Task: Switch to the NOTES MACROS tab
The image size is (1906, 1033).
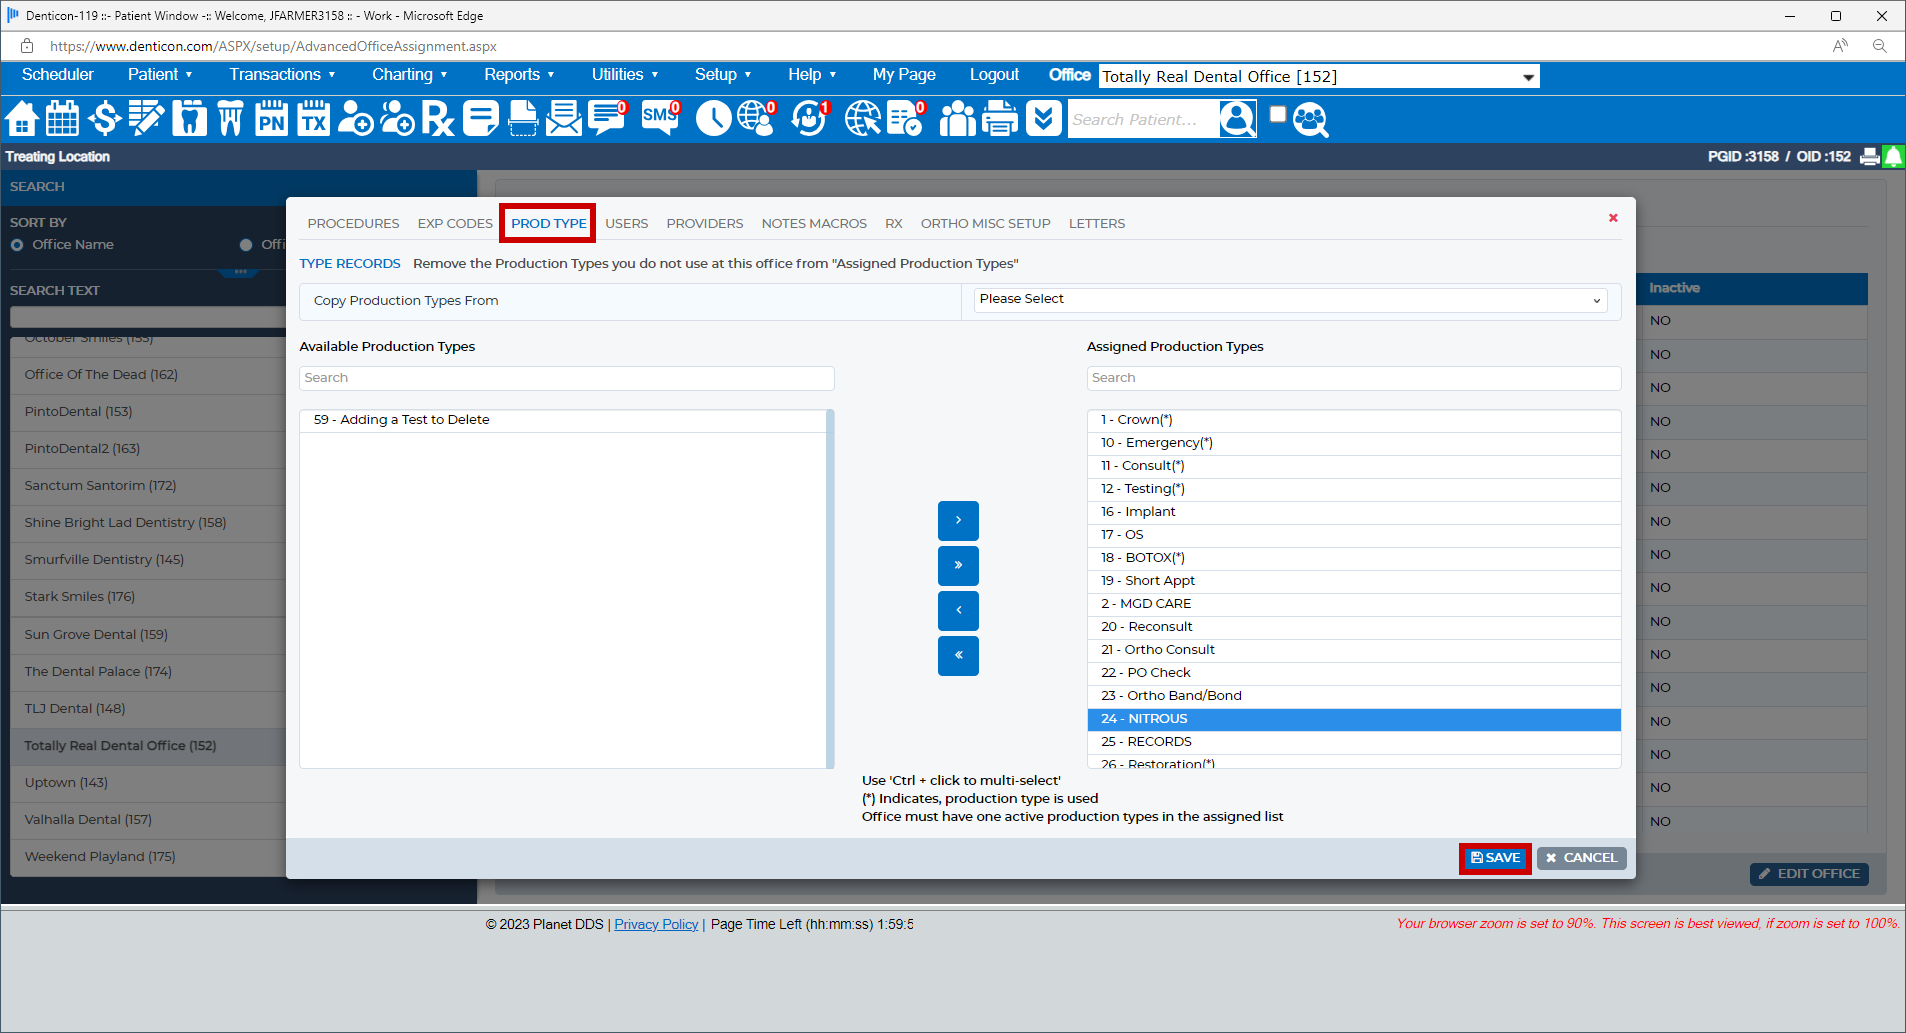Action: coord(814,224)
